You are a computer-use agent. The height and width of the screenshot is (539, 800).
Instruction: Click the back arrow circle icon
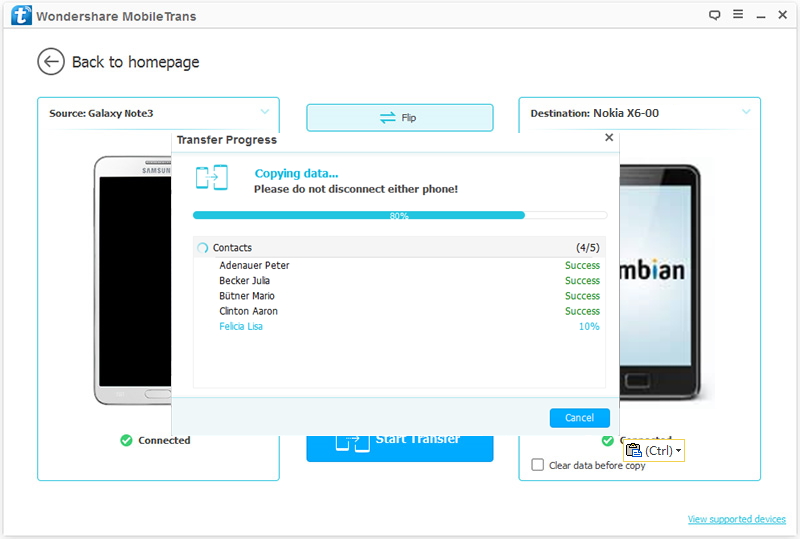[51, 62]
